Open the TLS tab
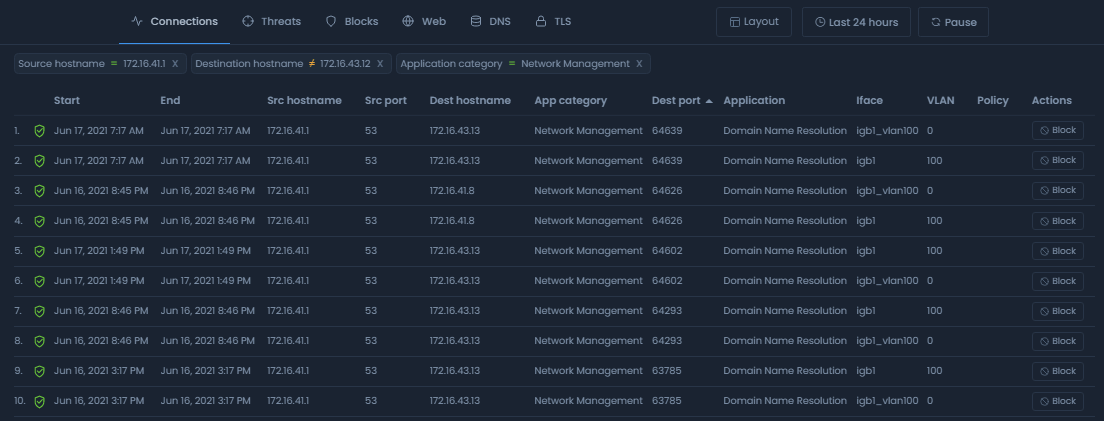The width and height of the screenshot is (1104, 421). [x=553, y=22]
